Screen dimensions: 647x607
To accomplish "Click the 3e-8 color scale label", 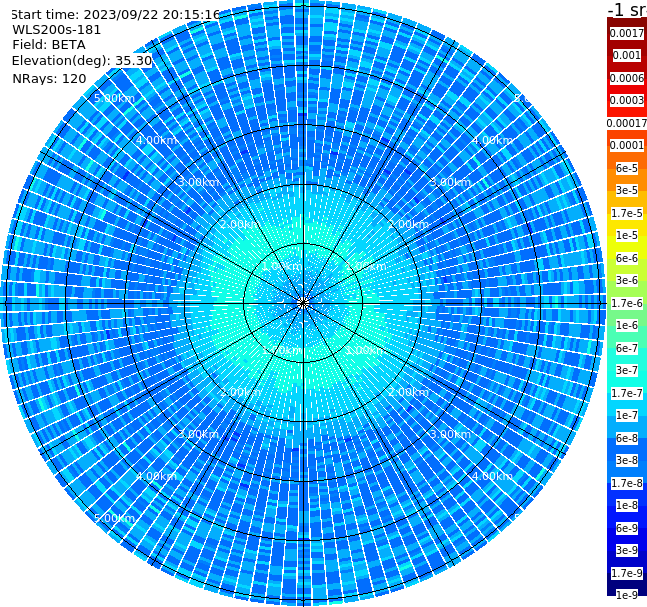I will point(627,460).
